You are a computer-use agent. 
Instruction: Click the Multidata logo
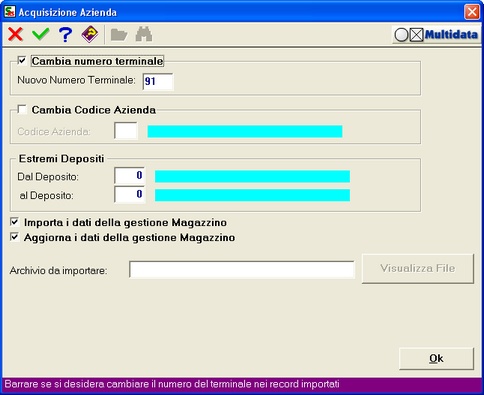(x=436, y=35)
